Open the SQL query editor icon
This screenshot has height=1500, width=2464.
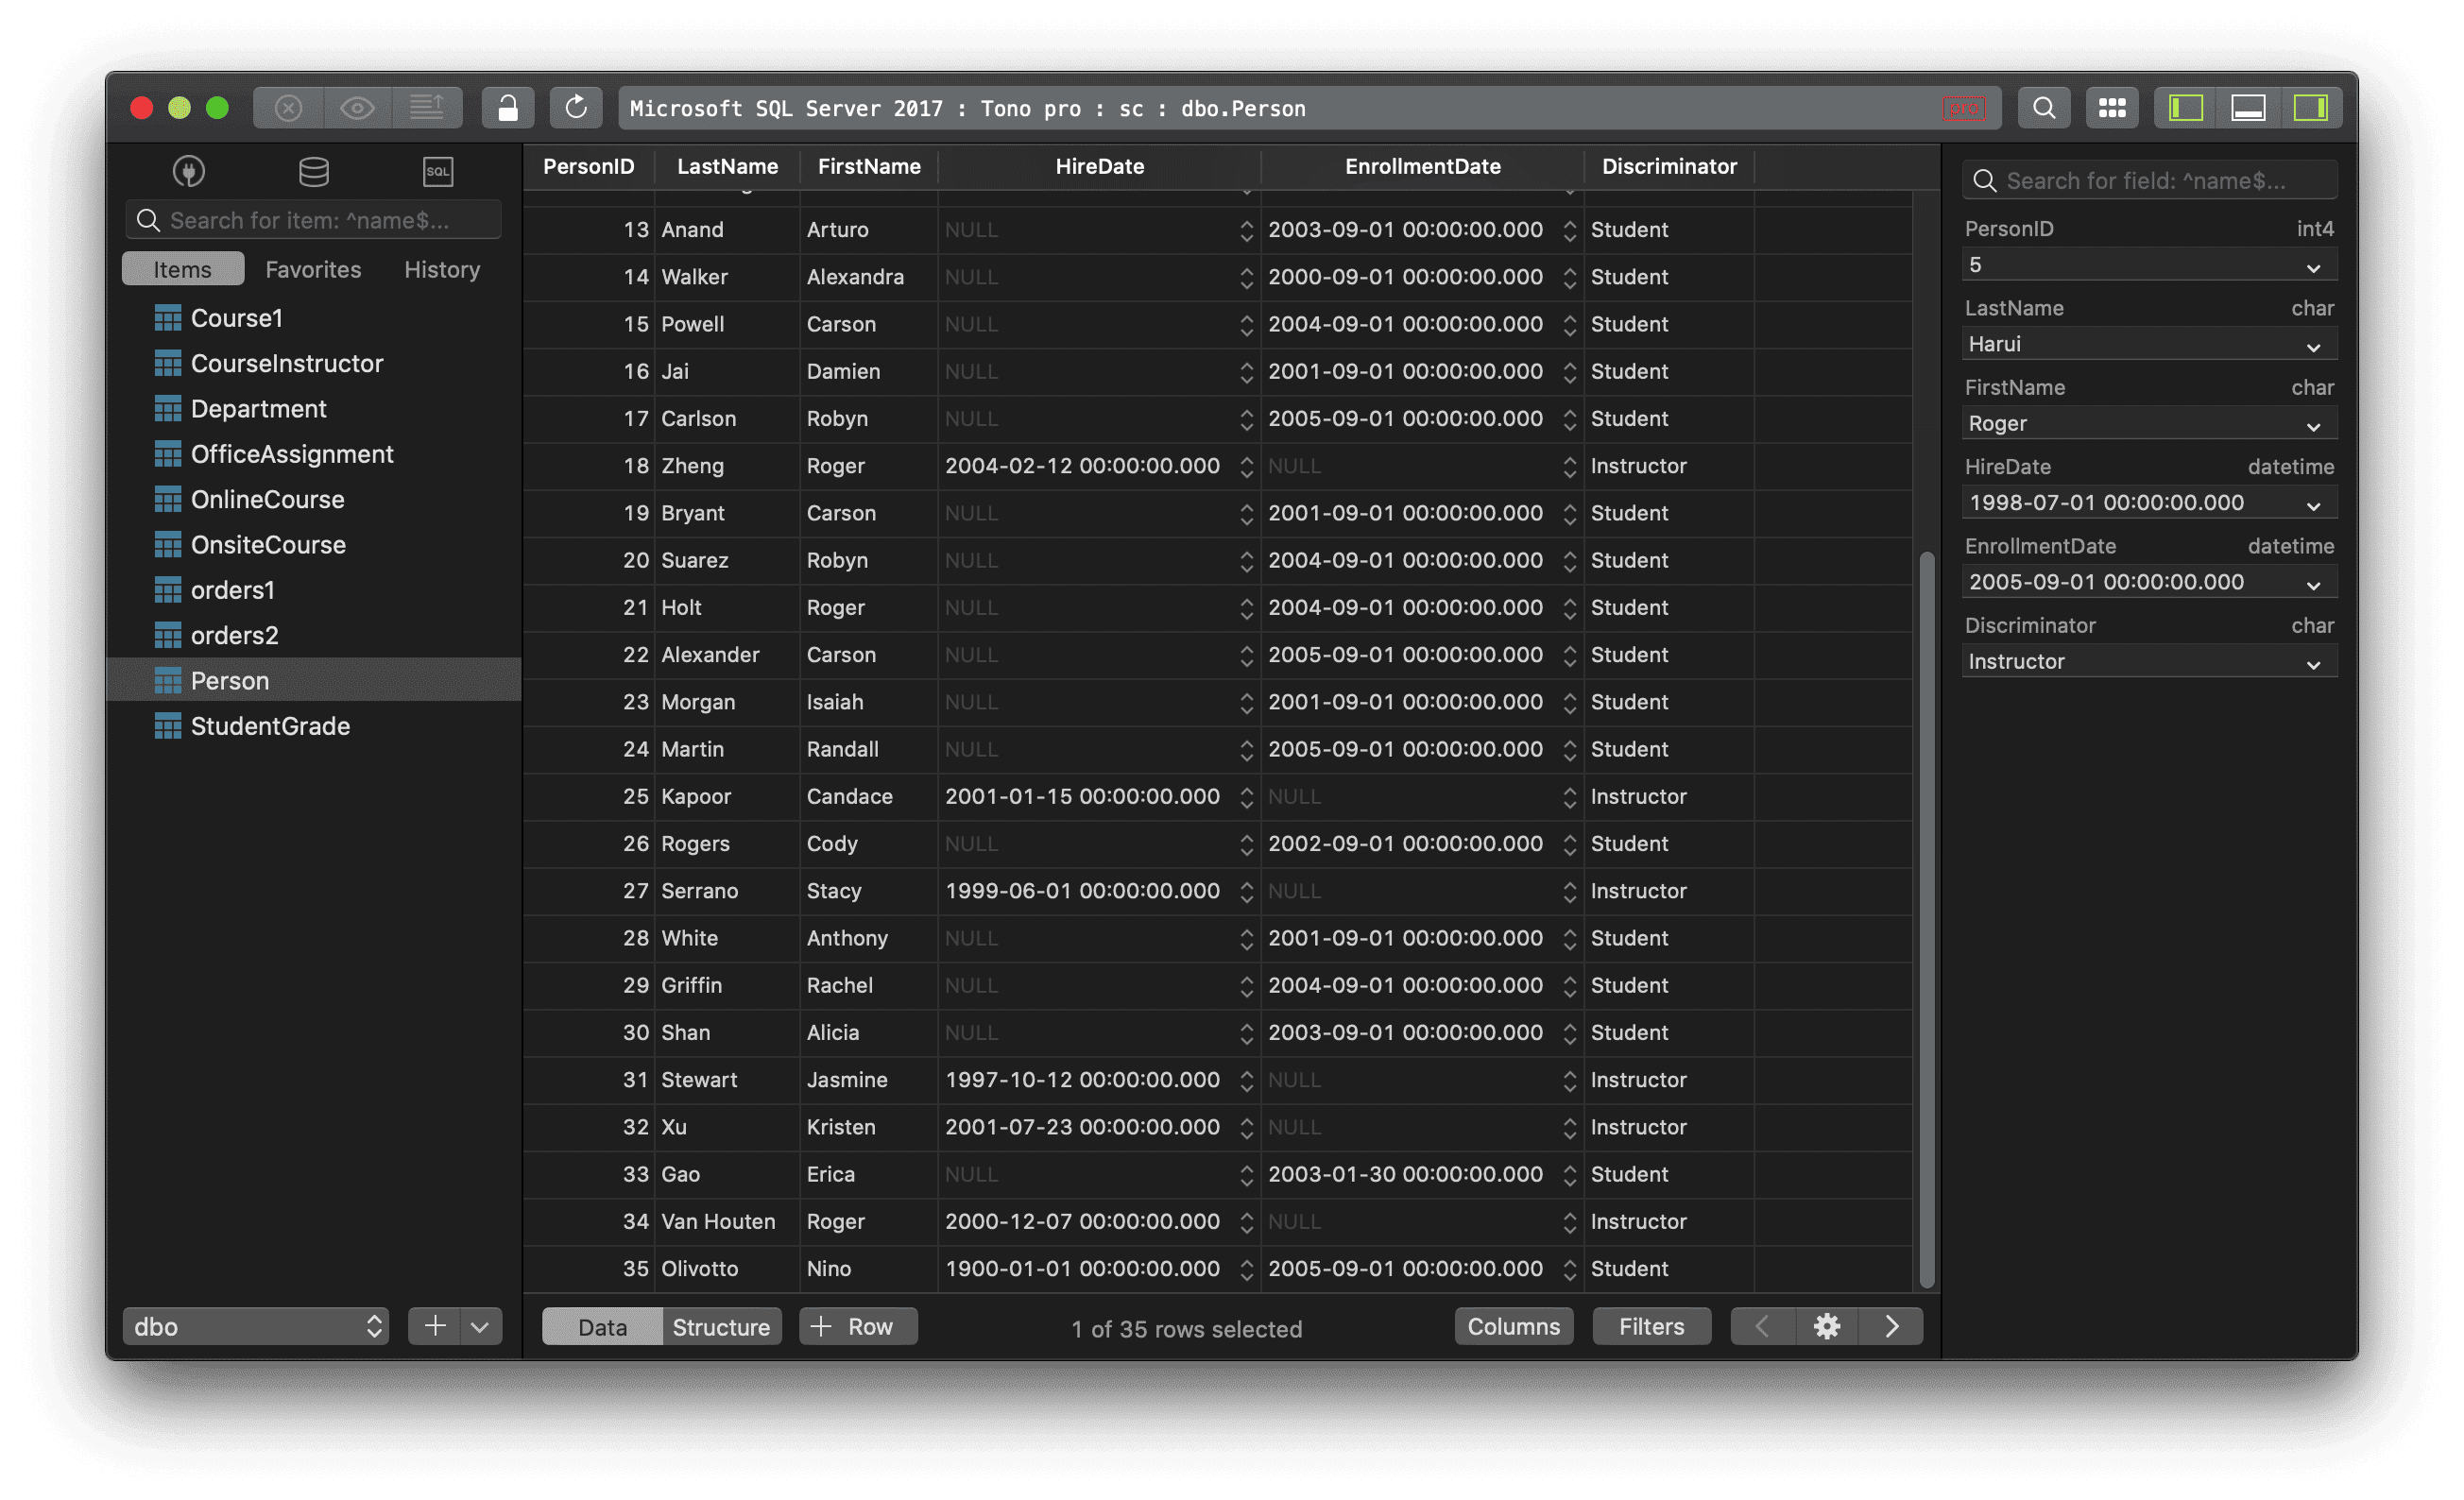pos(438,172)
